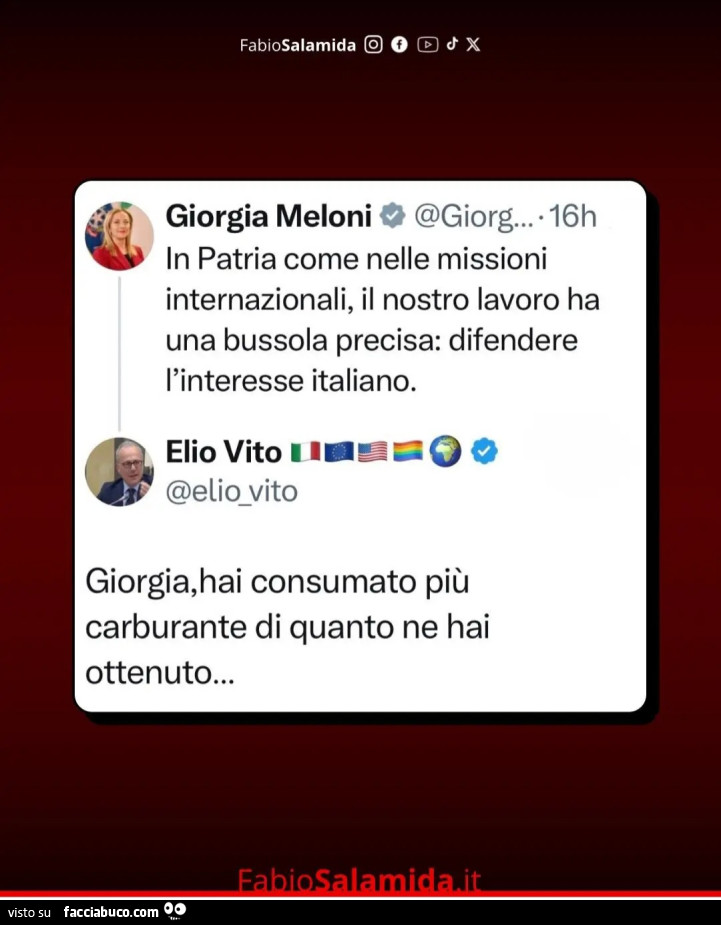Click the Giorgia Meloni display name
Image resolution: width=721 pixels, height=925 pixels.
[x=268, y=216]
